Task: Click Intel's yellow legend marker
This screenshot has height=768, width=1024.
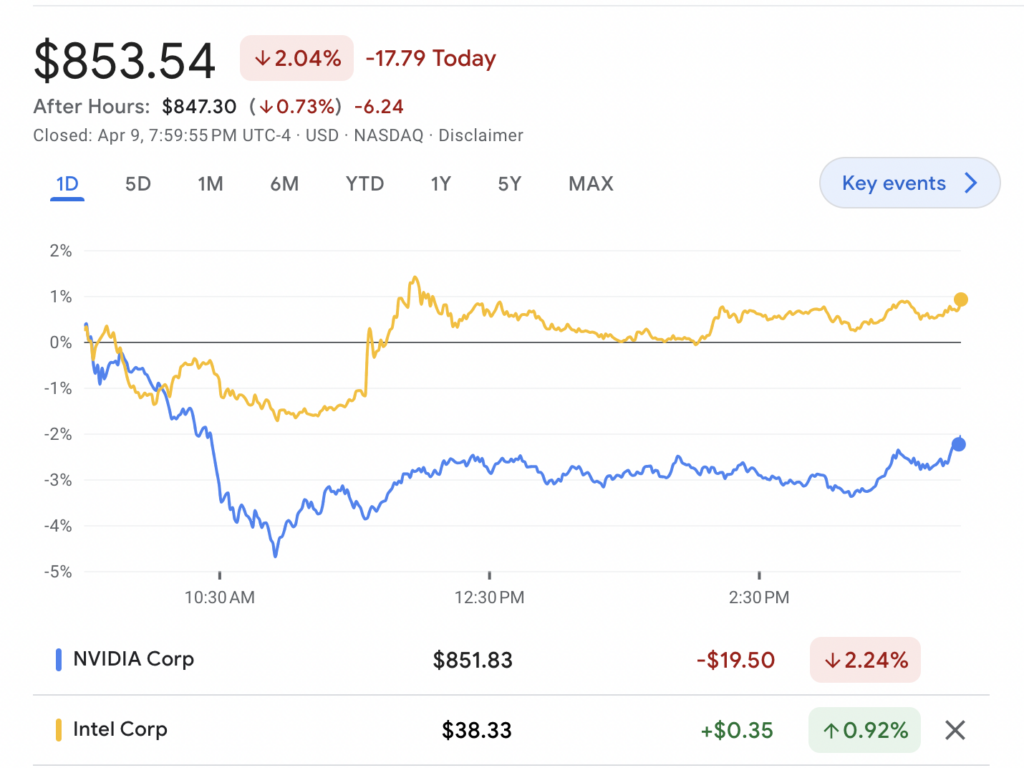Action: pyautogui.click(x=58, y=729)
